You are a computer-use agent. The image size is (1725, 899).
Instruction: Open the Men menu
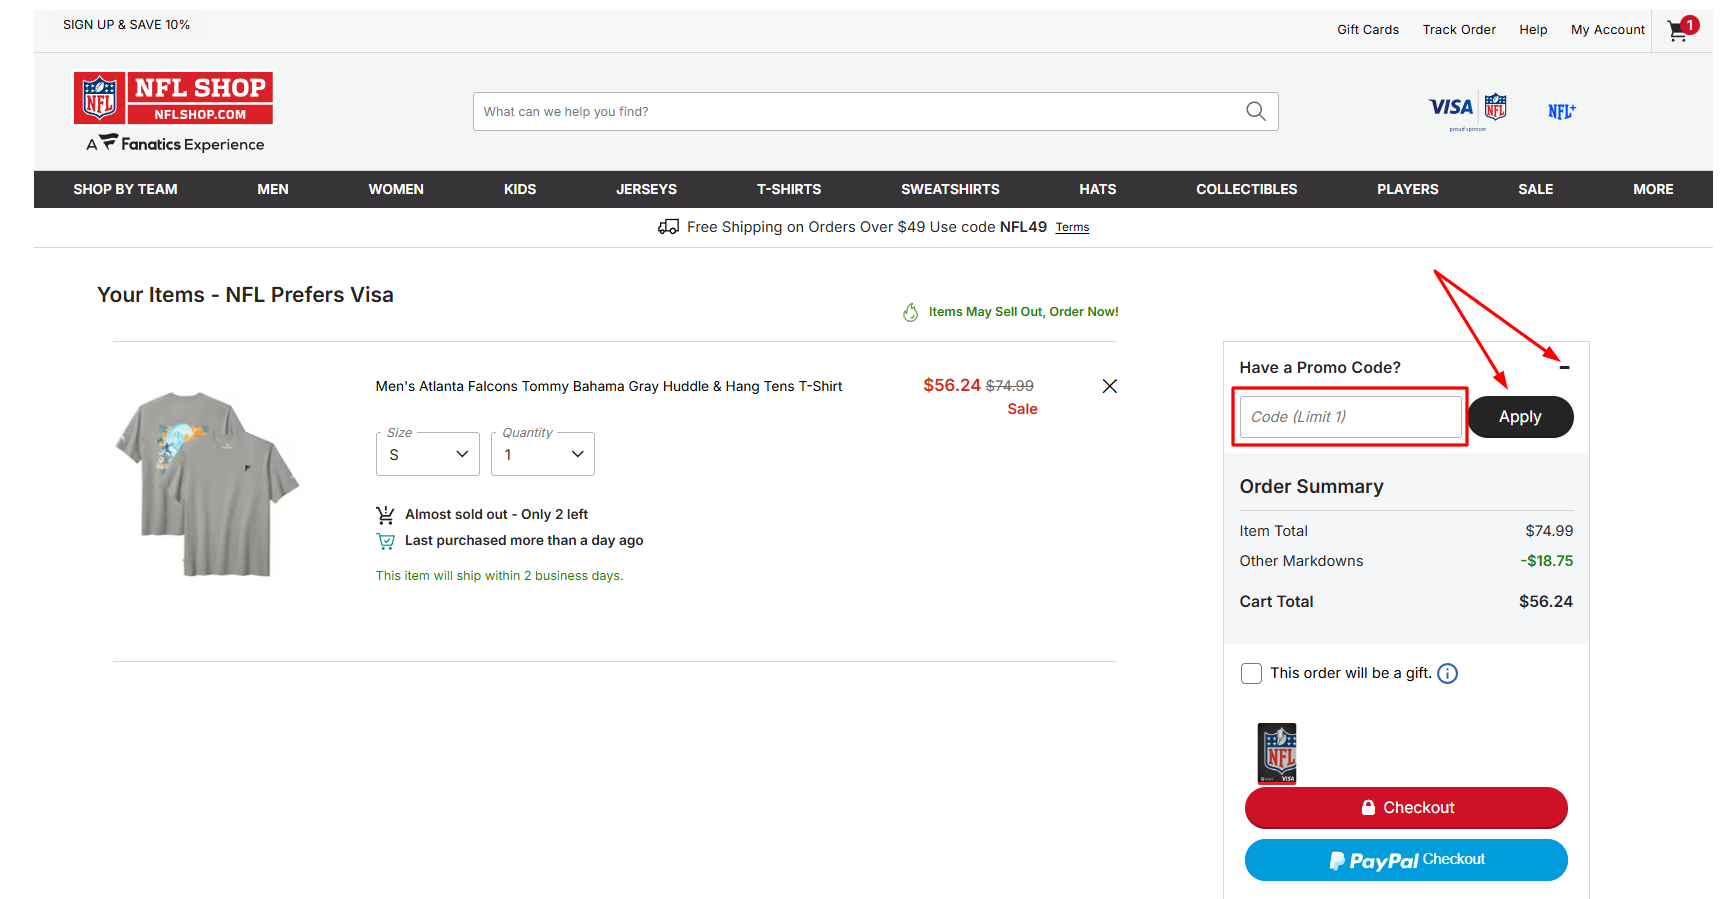(x=273, y=189)
